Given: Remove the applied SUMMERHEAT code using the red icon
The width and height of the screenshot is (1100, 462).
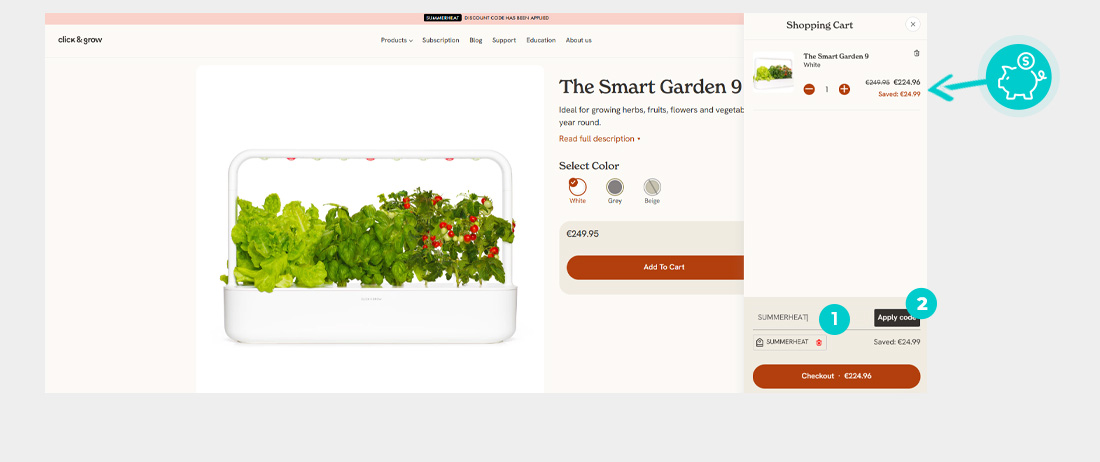Looking at the screenshot, I should pyautogui.click(x=819, y=342).
